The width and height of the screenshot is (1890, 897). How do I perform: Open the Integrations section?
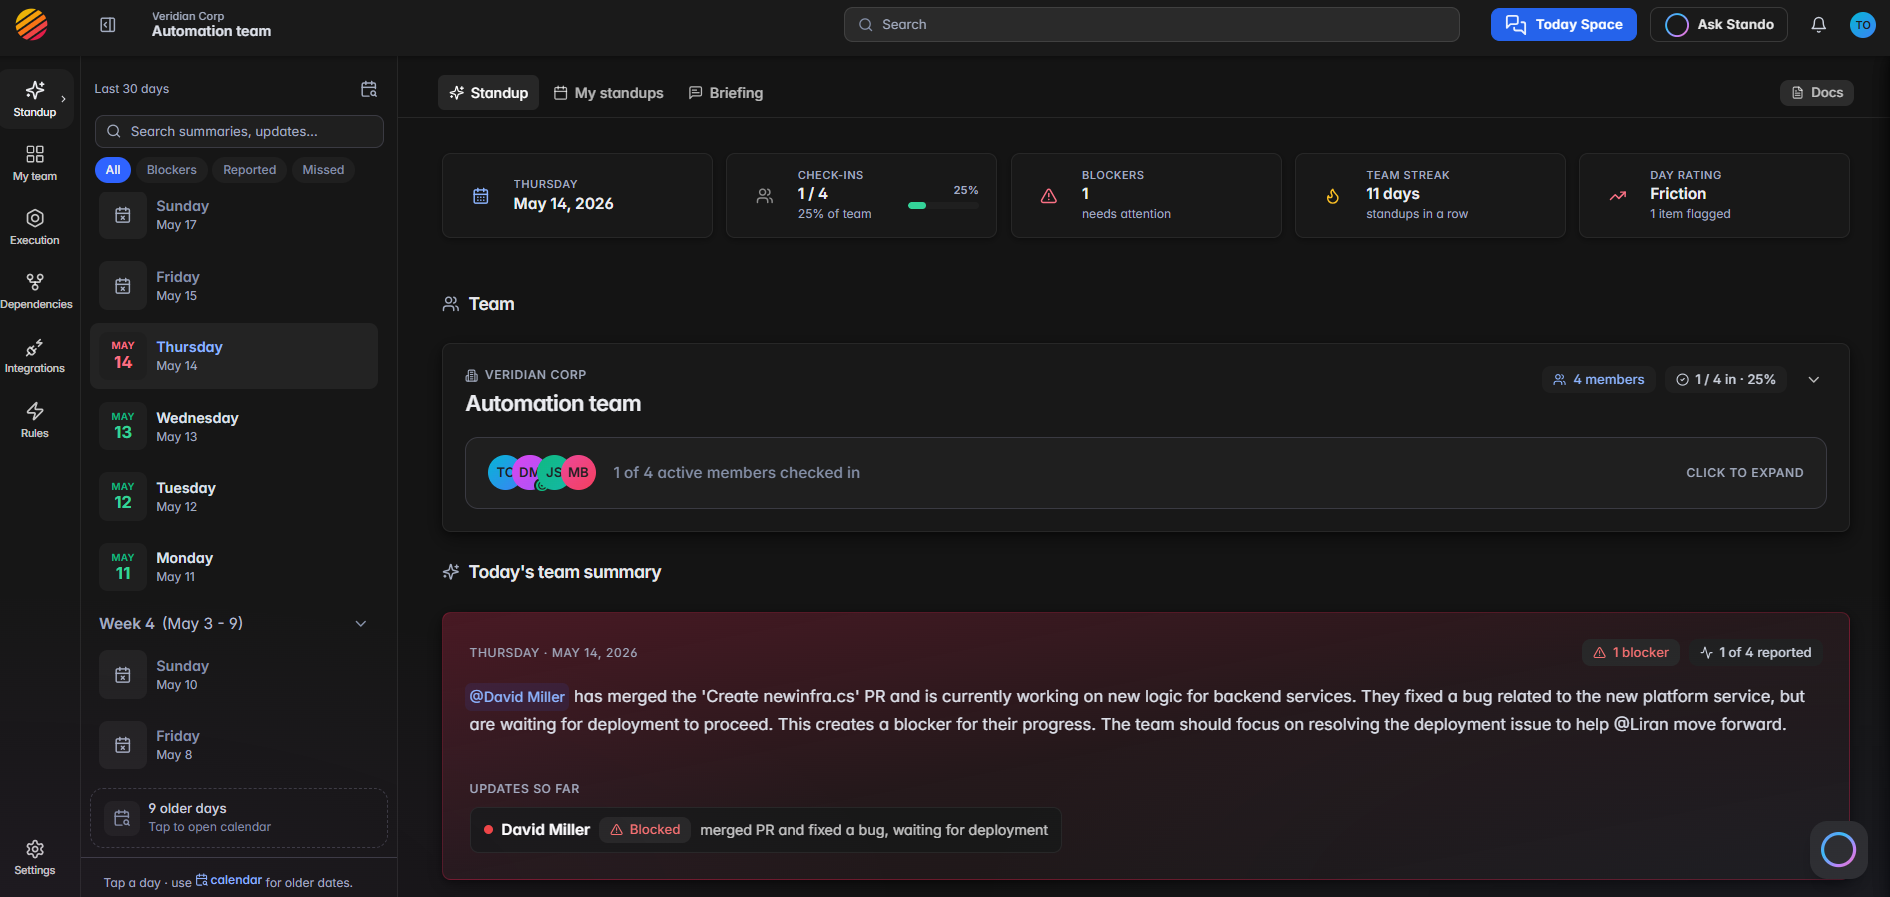[35, 355]
